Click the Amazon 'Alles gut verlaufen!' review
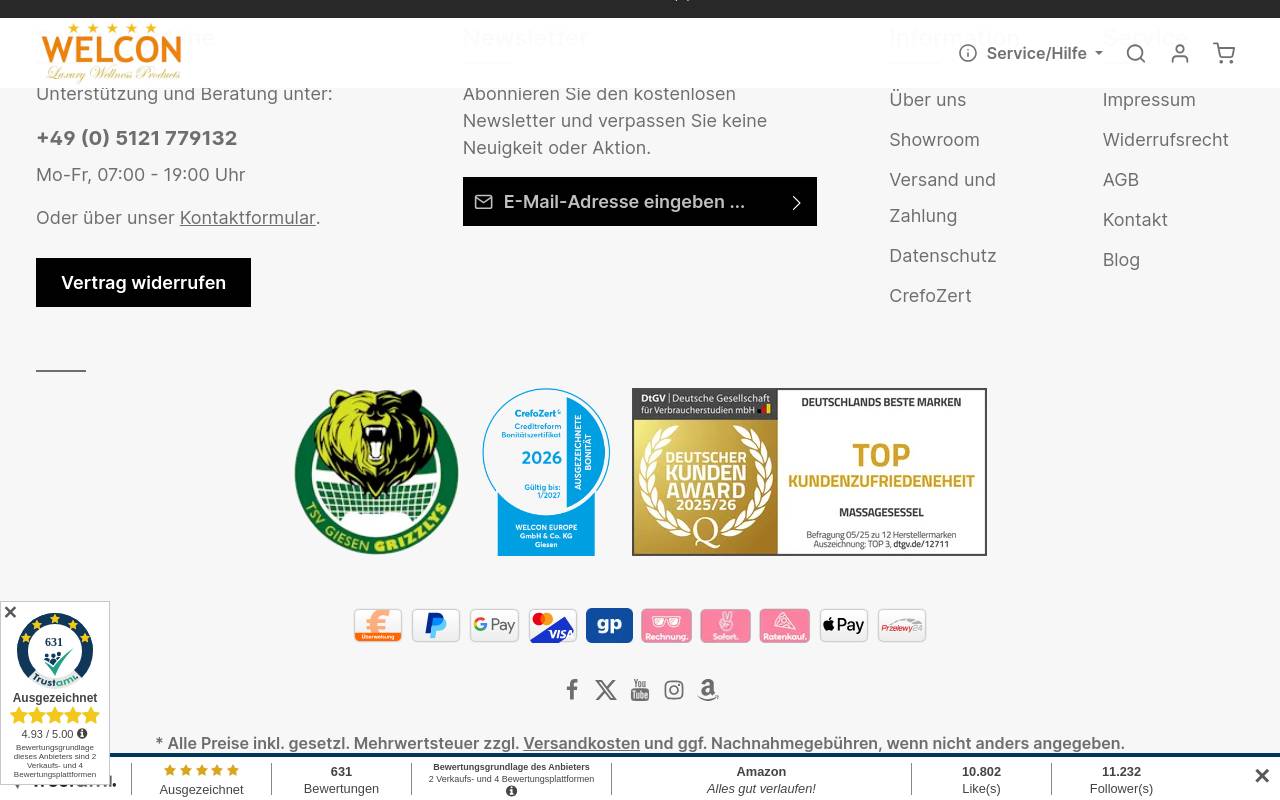This screenshot has height=800, width=1280. coord(761,780)
